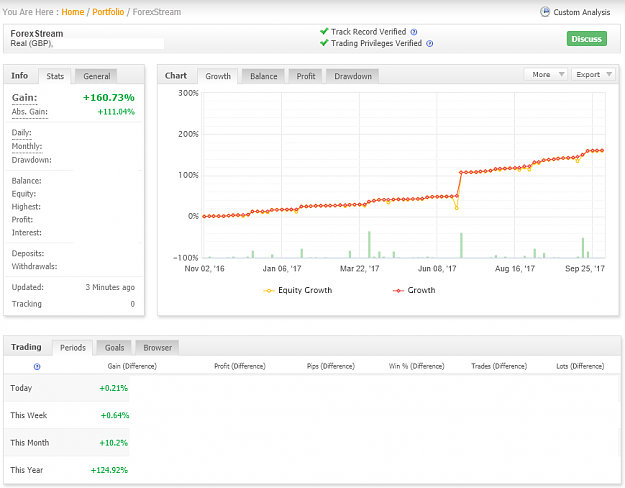625x488 pixels.
Task: Select the Profit chart tab
Action: [x=306, y=76]
